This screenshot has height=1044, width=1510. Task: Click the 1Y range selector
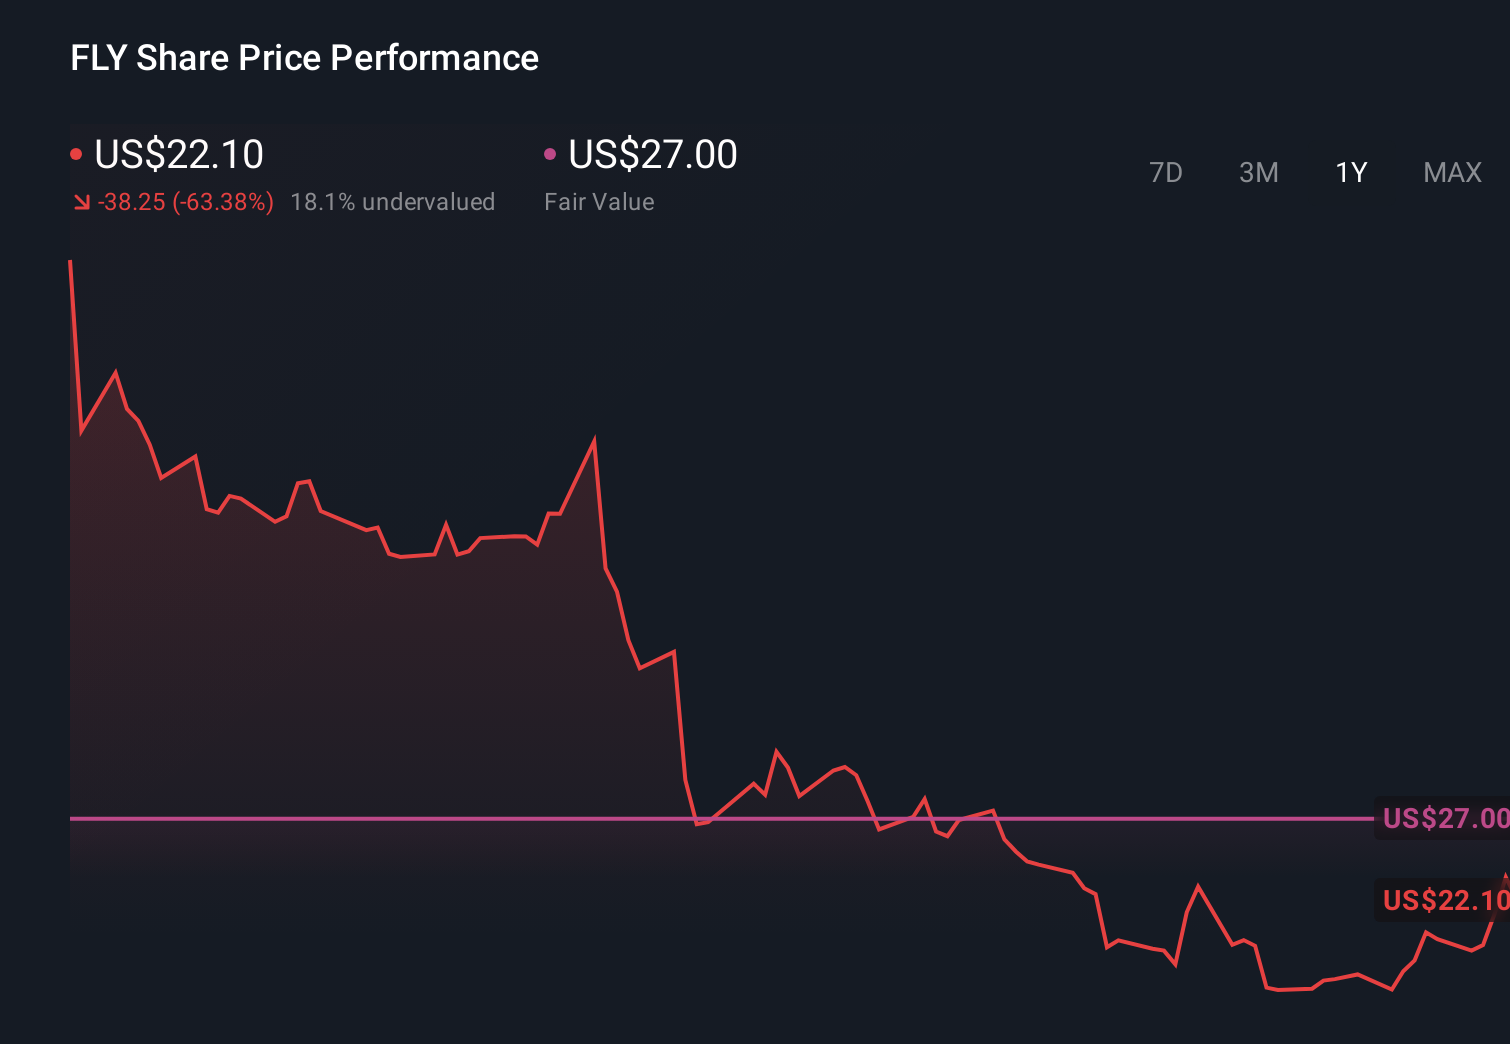[1350, 172]
